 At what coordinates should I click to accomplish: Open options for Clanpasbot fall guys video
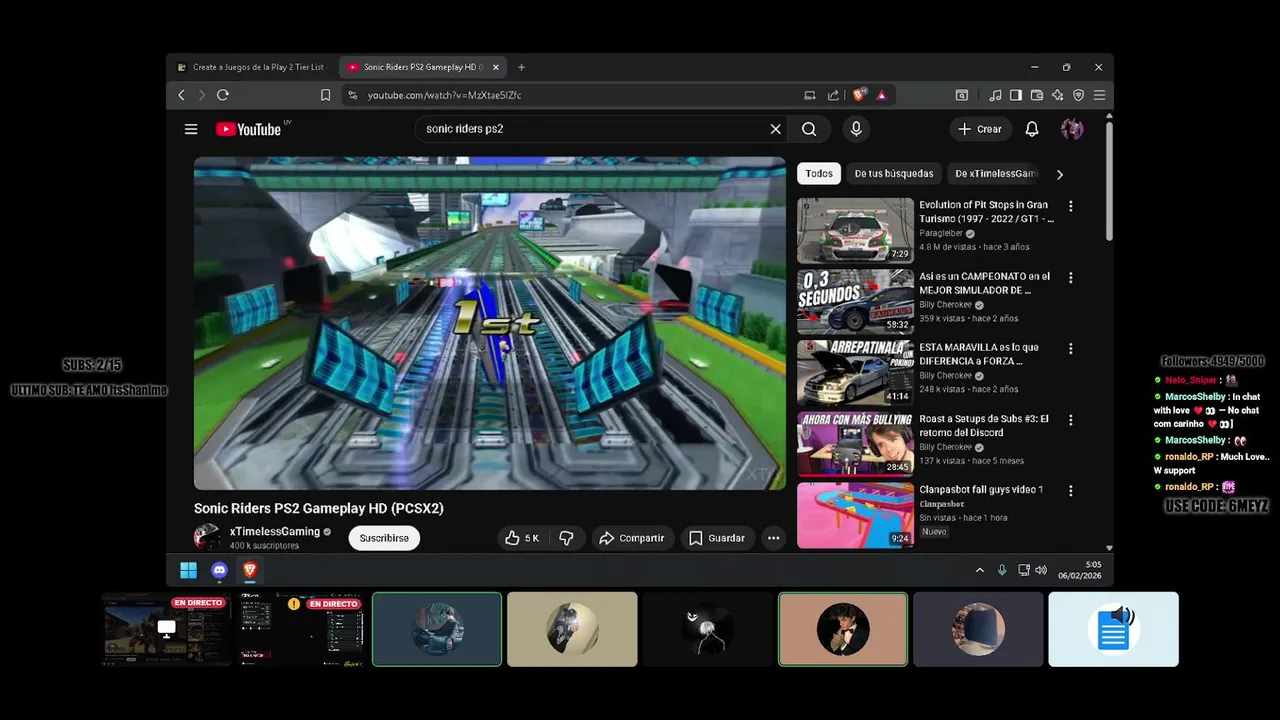coord(1071,491)
